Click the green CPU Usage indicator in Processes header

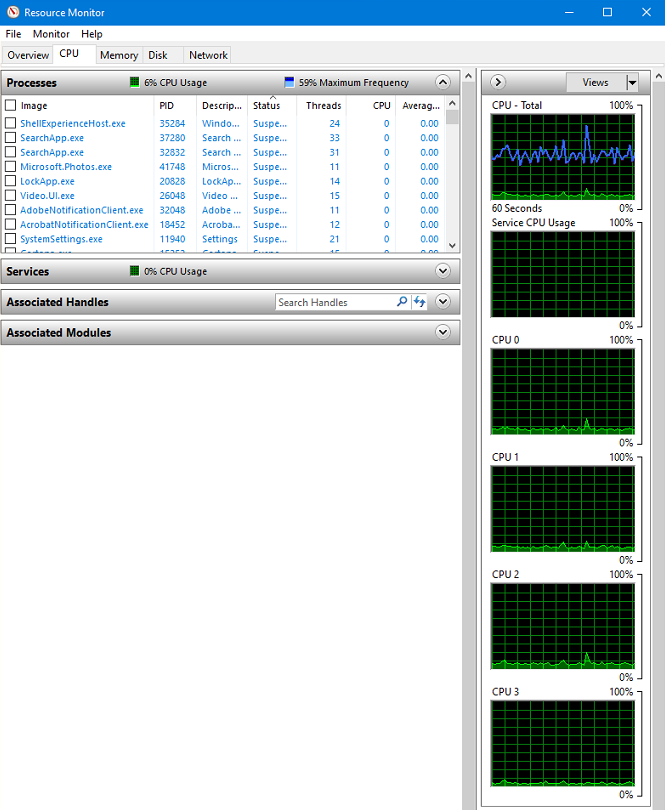[134, 82]
